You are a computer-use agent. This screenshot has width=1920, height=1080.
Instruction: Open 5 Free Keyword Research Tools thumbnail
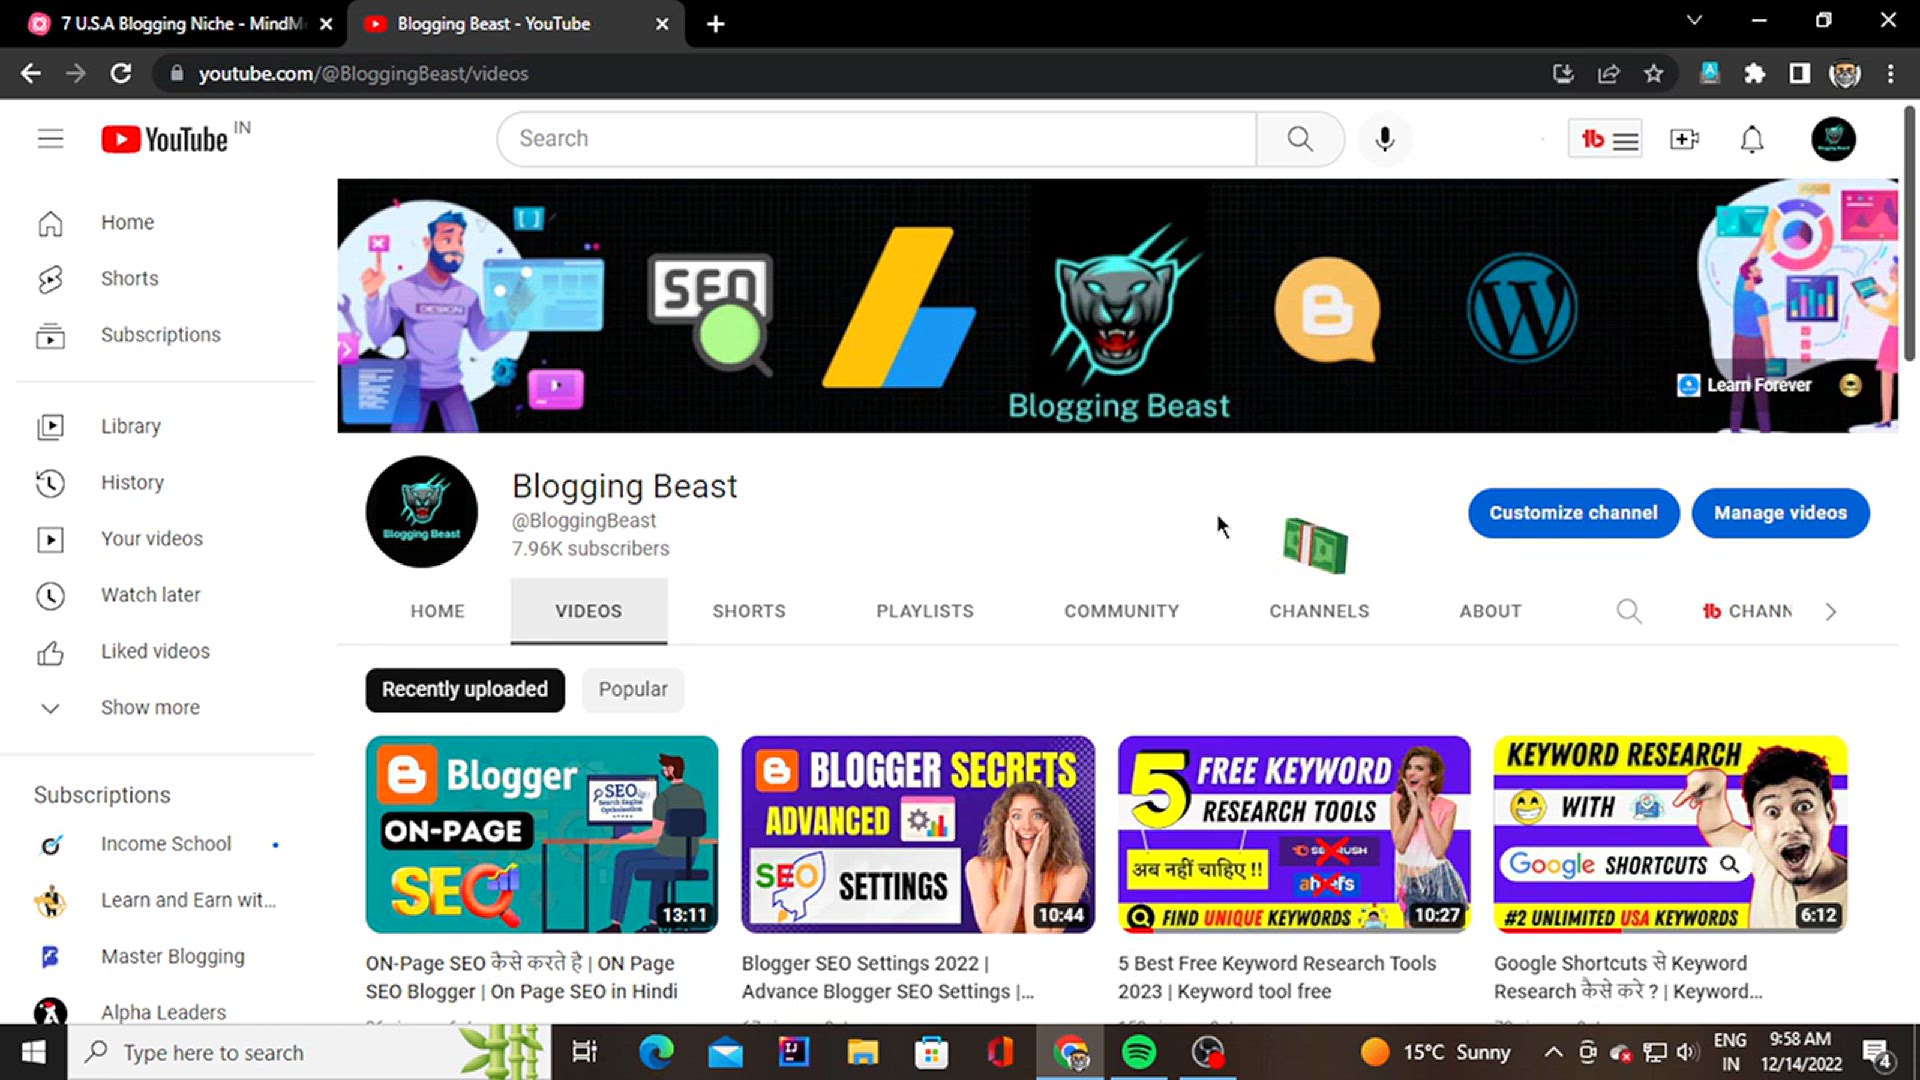point(1294,835)
